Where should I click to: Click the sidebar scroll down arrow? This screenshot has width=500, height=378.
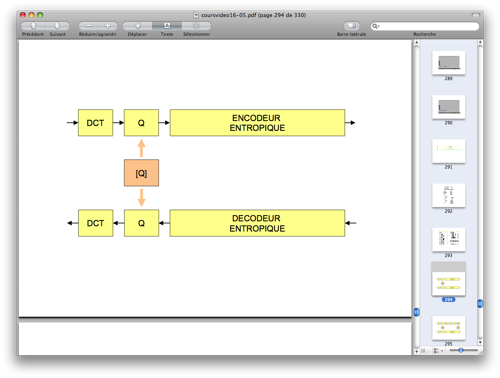(480, 342)
